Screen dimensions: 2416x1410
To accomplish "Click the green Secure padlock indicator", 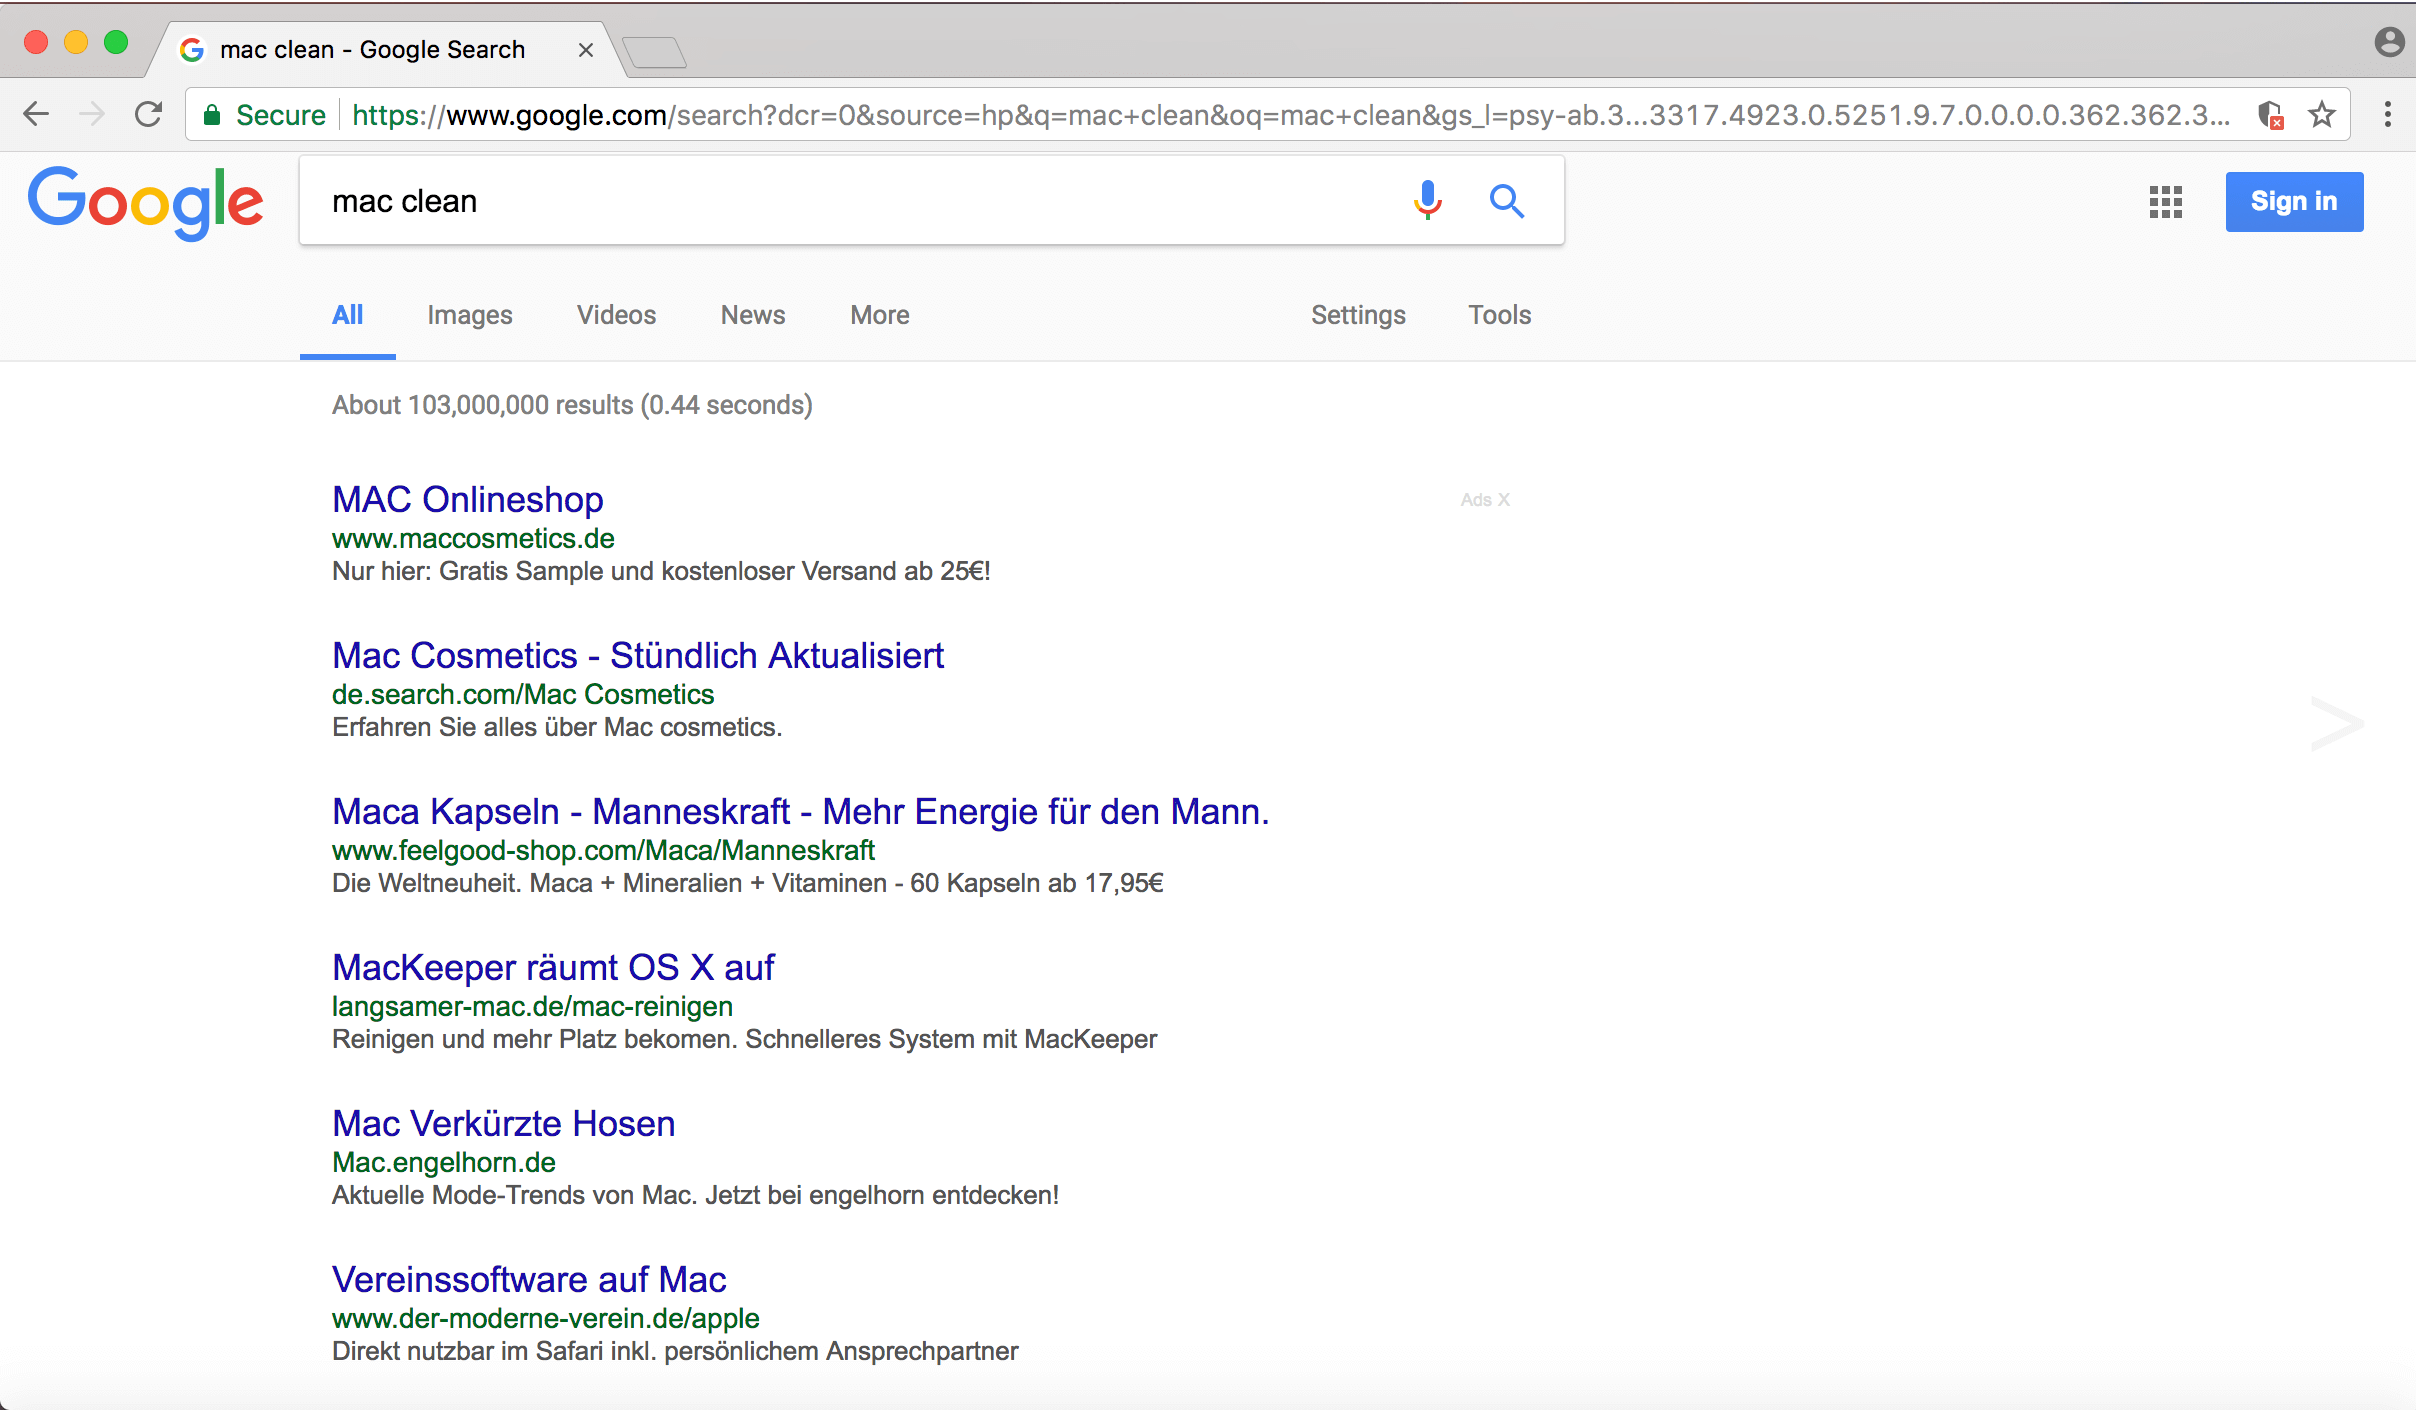I will [266, 115].
